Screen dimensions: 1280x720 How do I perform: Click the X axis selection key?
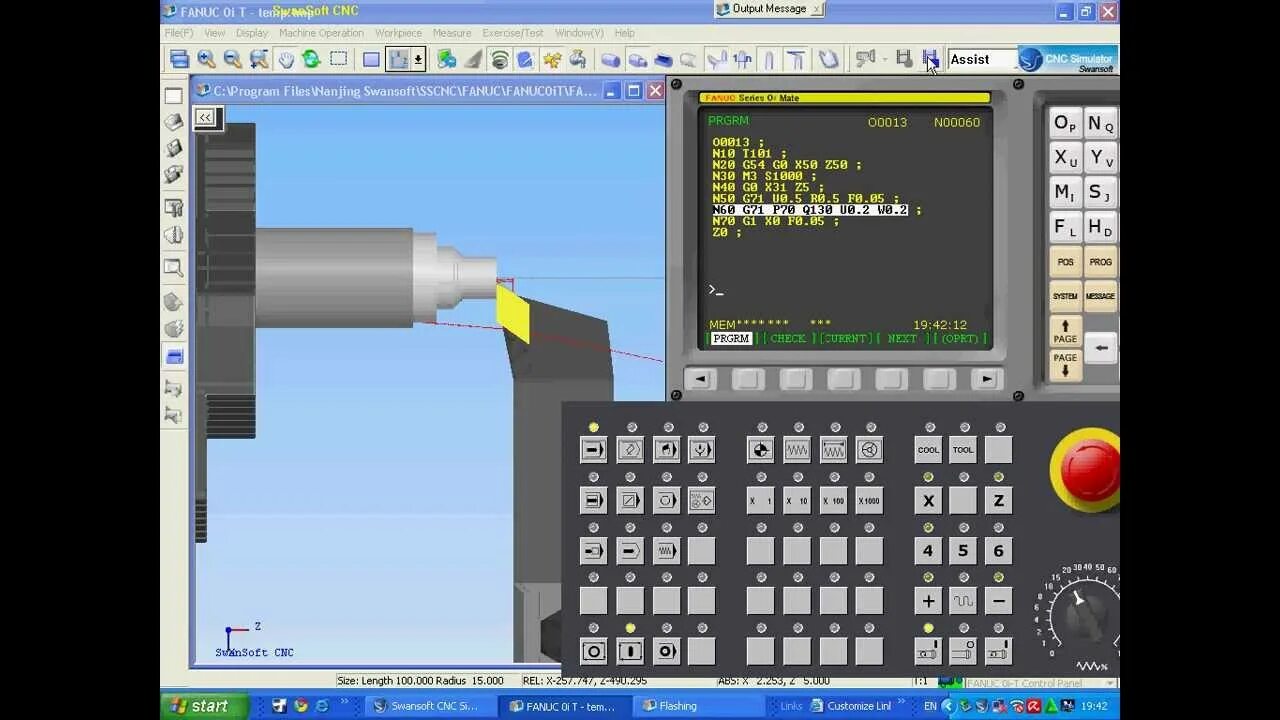[x=928, y=500]
